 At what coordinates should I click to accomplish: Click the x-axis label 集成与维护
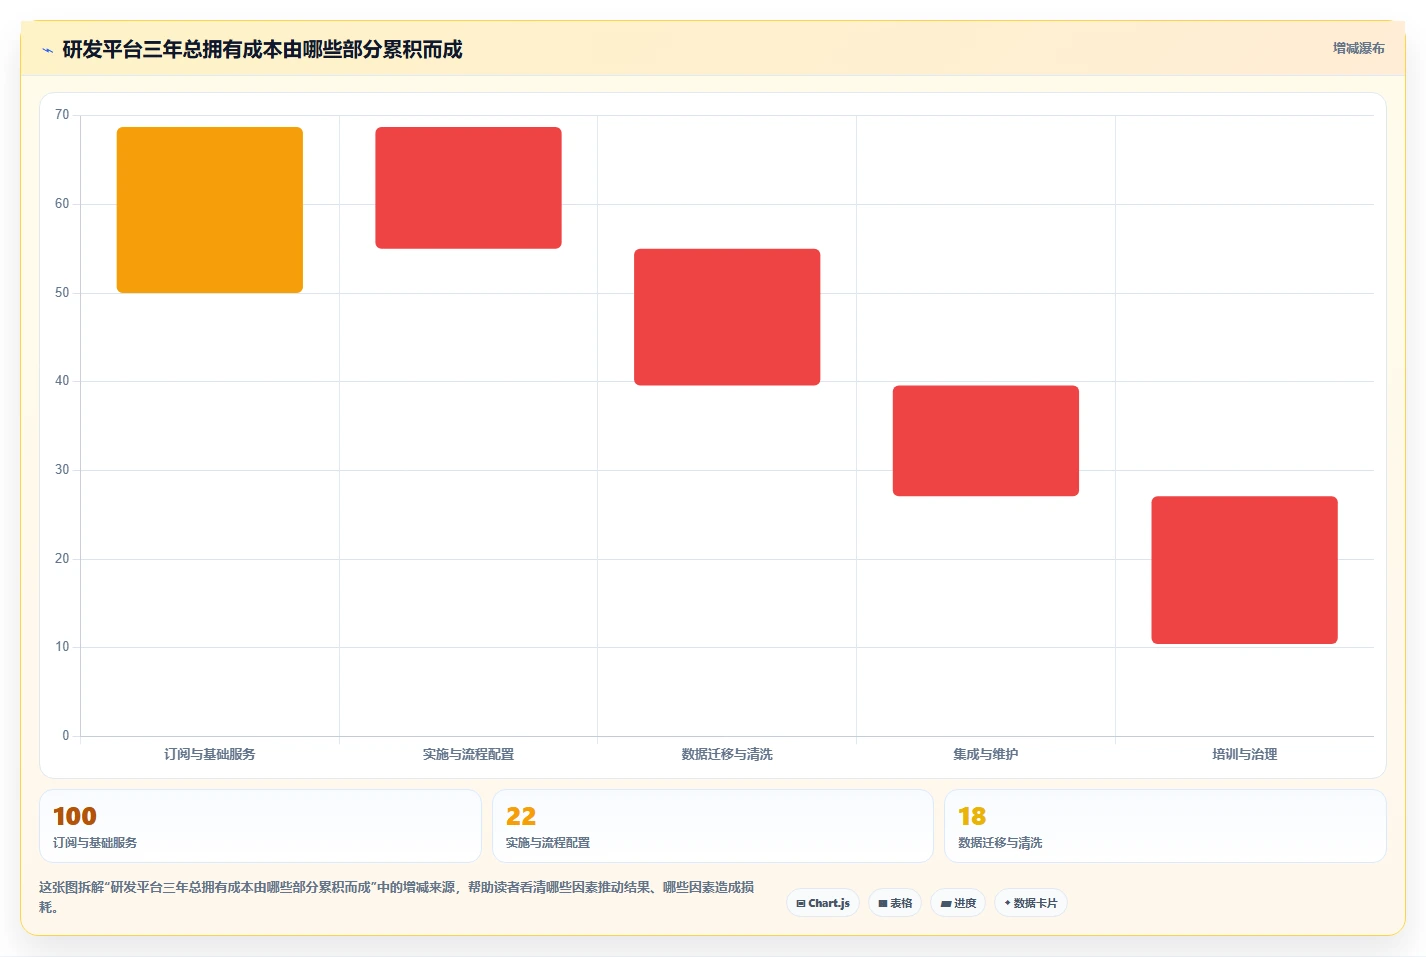[x=986, y=754]
